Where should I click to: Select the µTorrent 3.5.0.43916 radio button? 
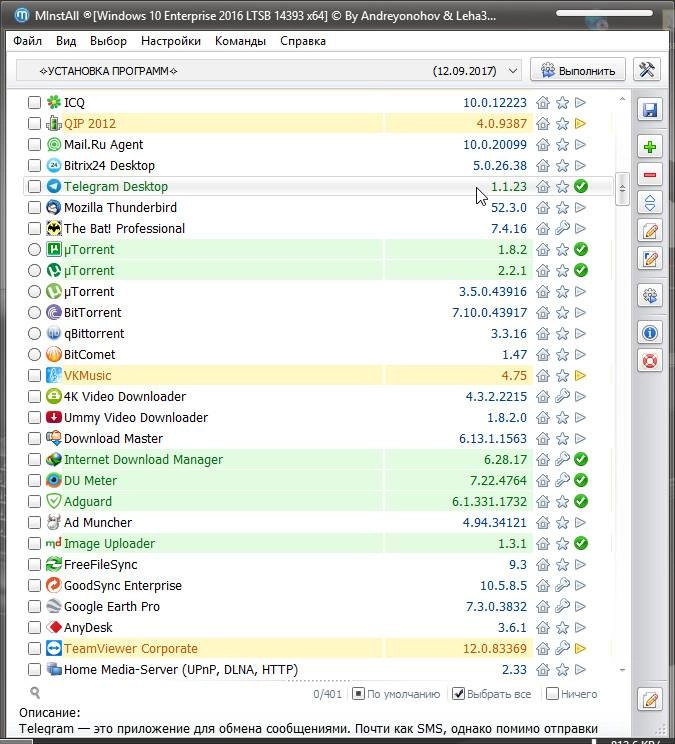point(34,291)
